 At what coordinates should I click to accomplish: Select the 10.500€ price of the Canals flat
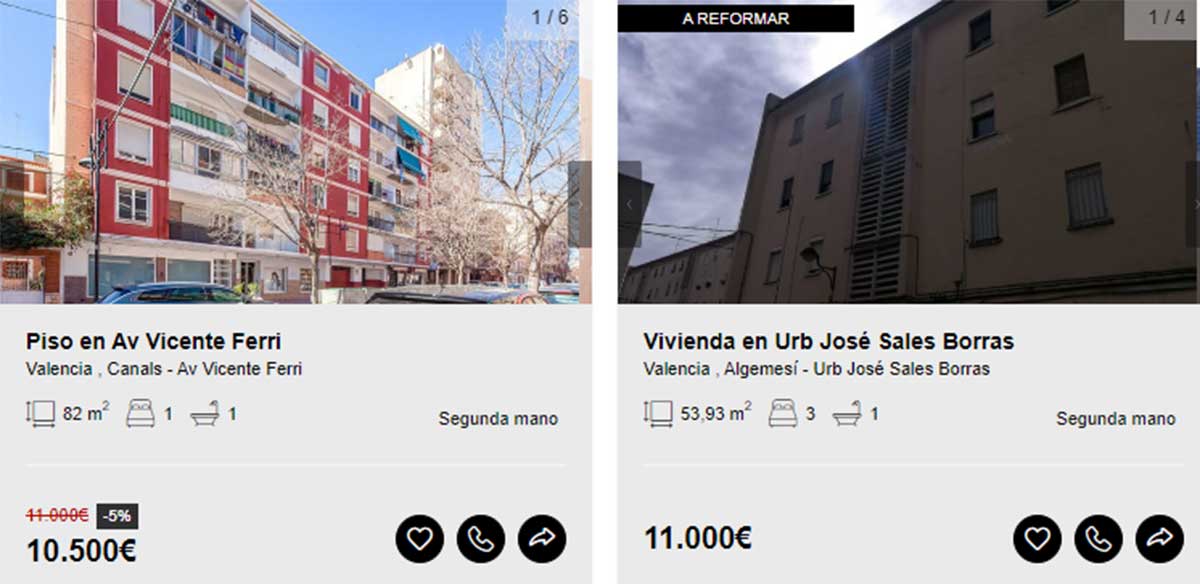coord(81,550)
